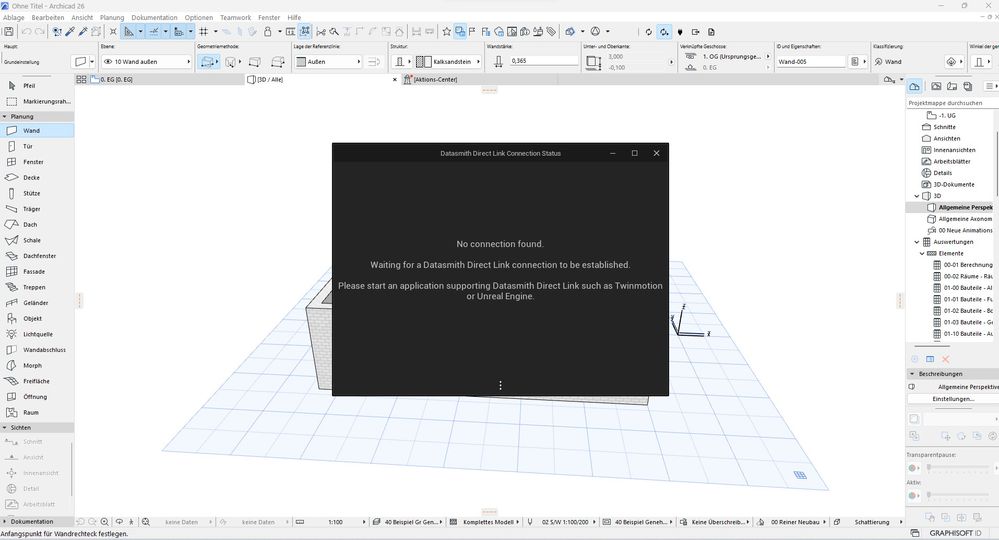Collapse the 3D folder in navigator

click(x=917, y=196)
